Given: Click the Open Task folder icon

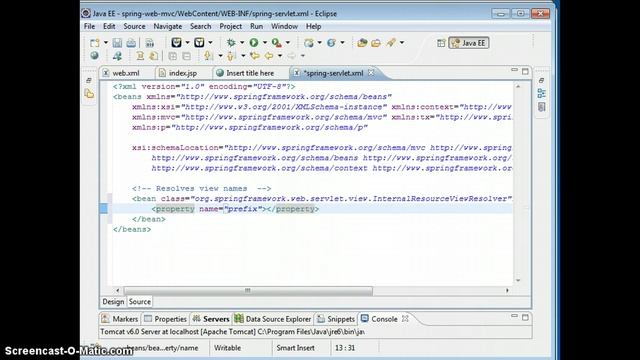Looking at the screenshot, I should [x=376, y=42].
